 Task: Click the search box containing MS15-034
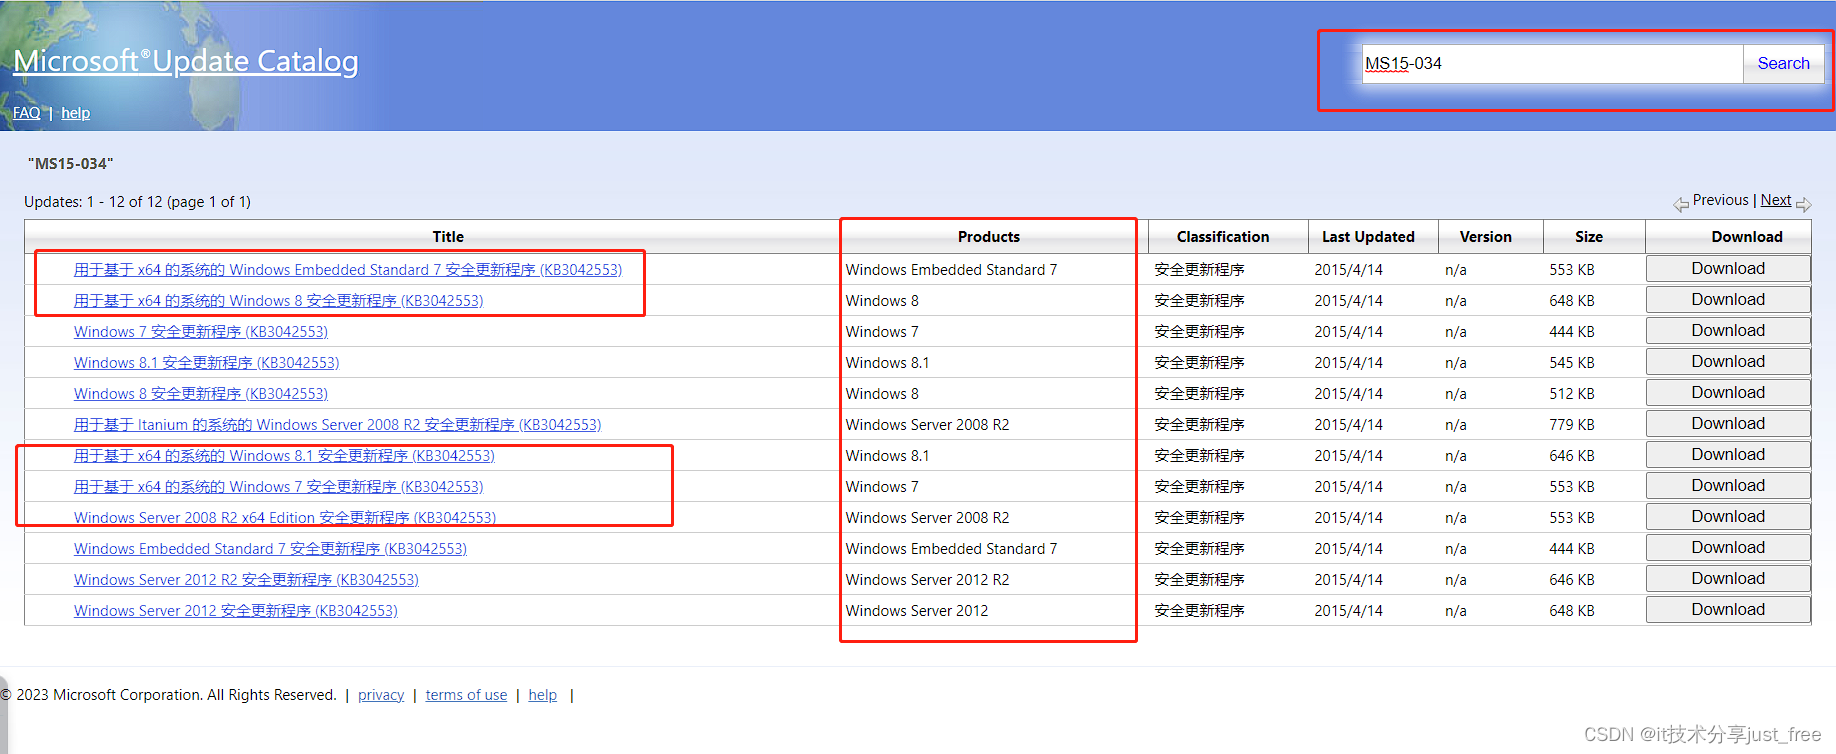[1552, 64]
